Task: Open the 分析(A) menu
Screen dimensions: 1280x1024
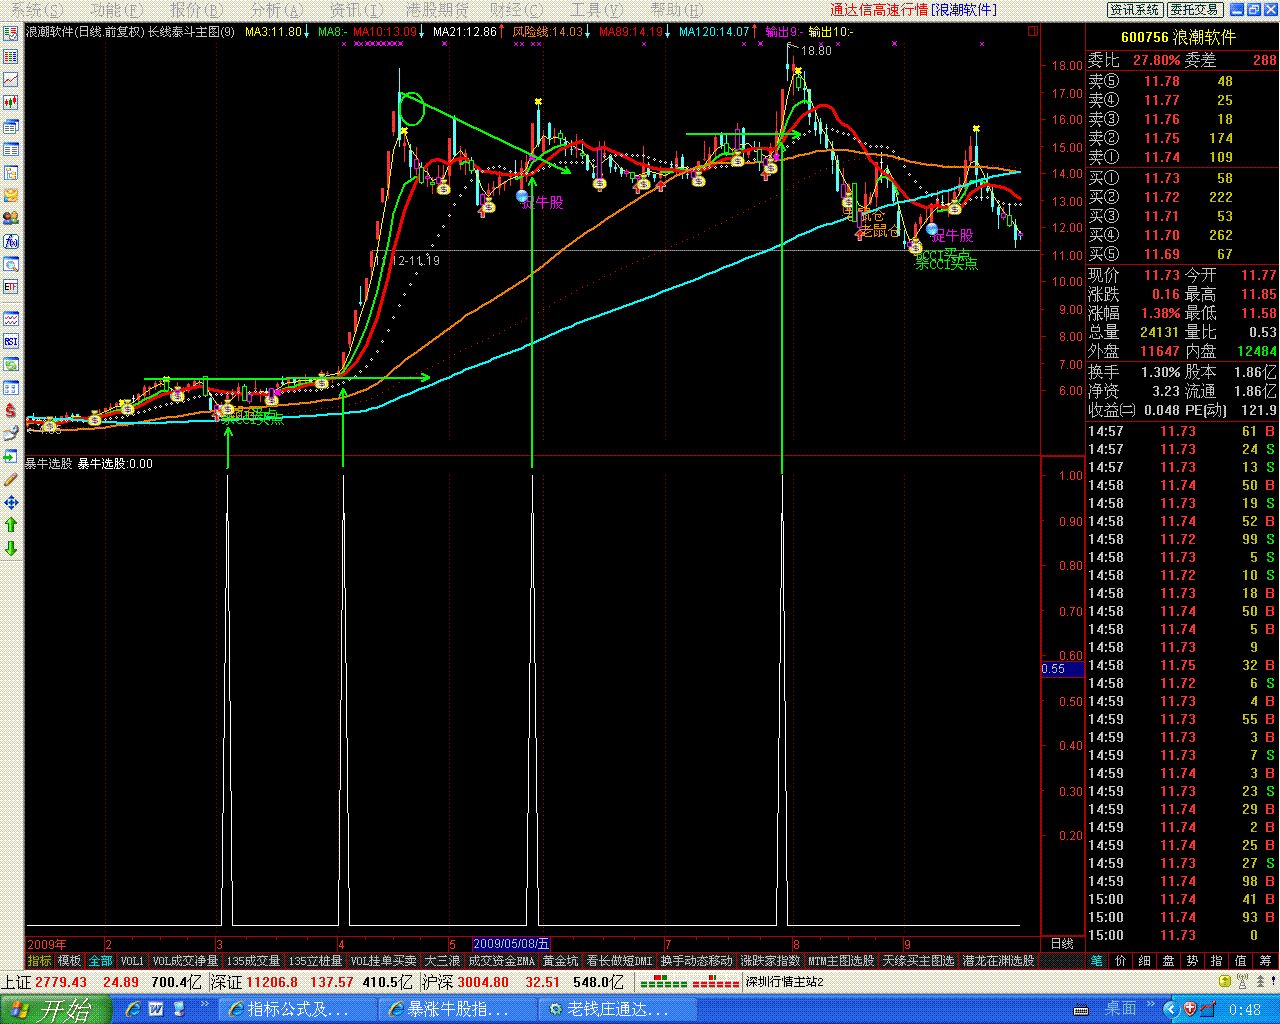Action: tap(276, 9)
